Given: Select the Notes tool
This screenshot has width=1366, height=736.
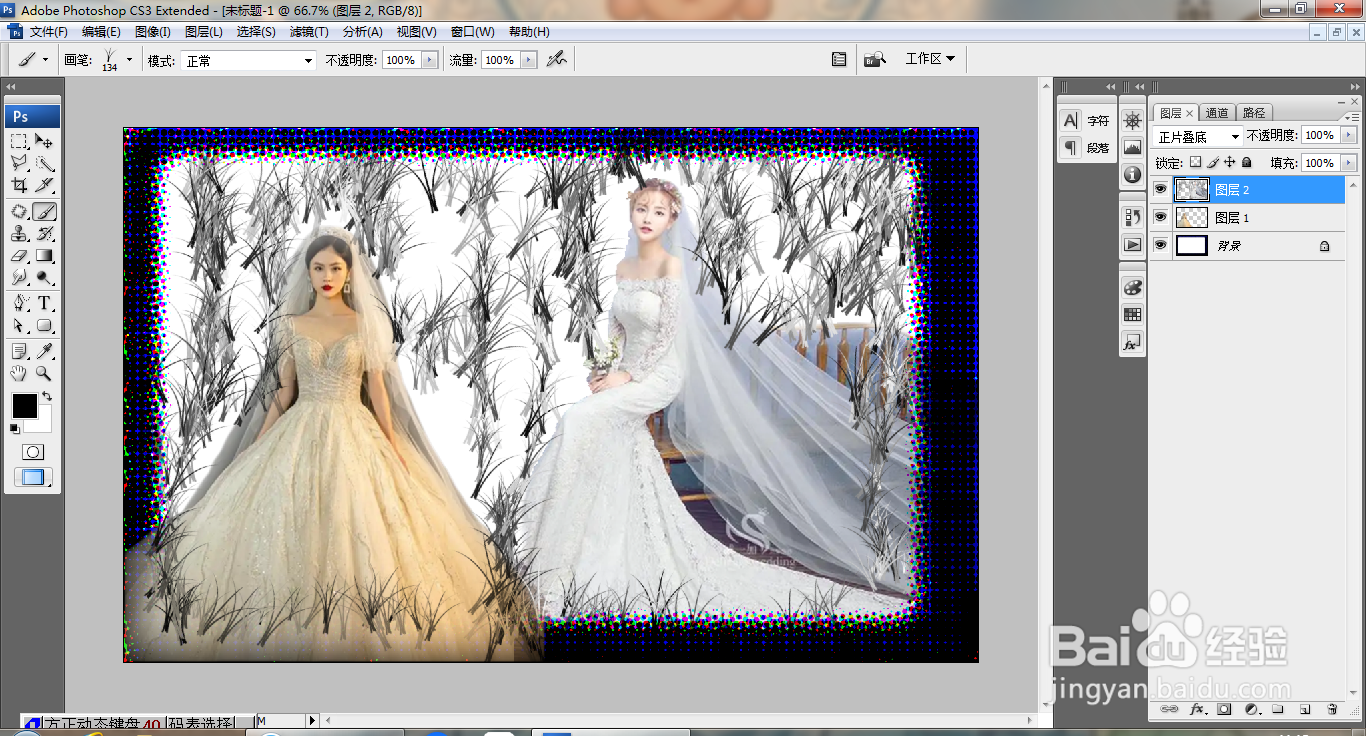Looking at the screenshot, I should tap(19, 351).
